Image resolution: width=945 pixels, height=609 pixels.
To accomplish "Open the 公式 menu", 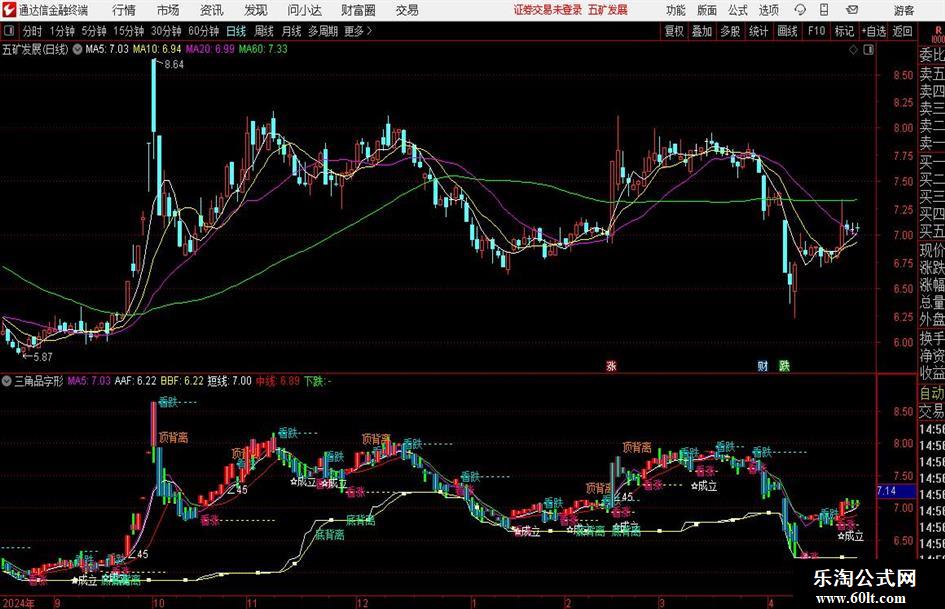I will coord(738,10).
